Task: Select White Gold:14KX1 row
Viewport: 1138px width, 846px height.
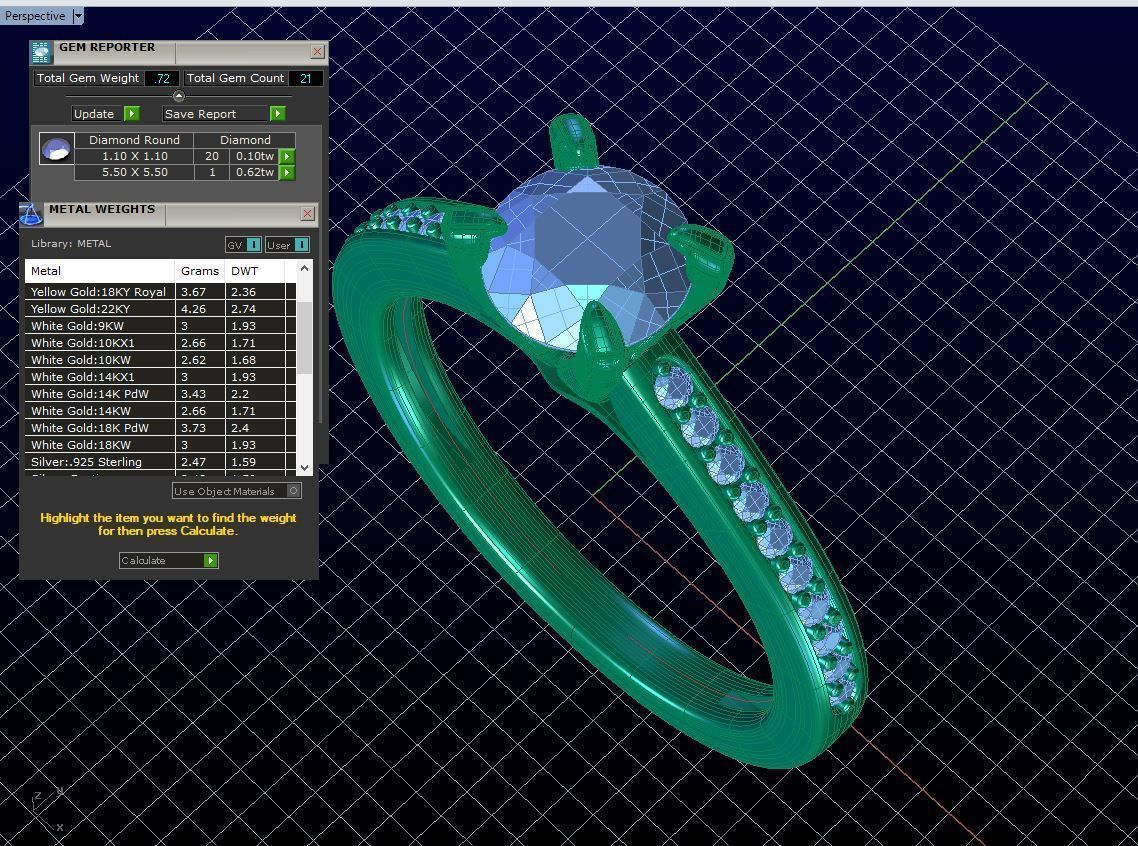Action: pyautogui.click(x=160, y=377)
